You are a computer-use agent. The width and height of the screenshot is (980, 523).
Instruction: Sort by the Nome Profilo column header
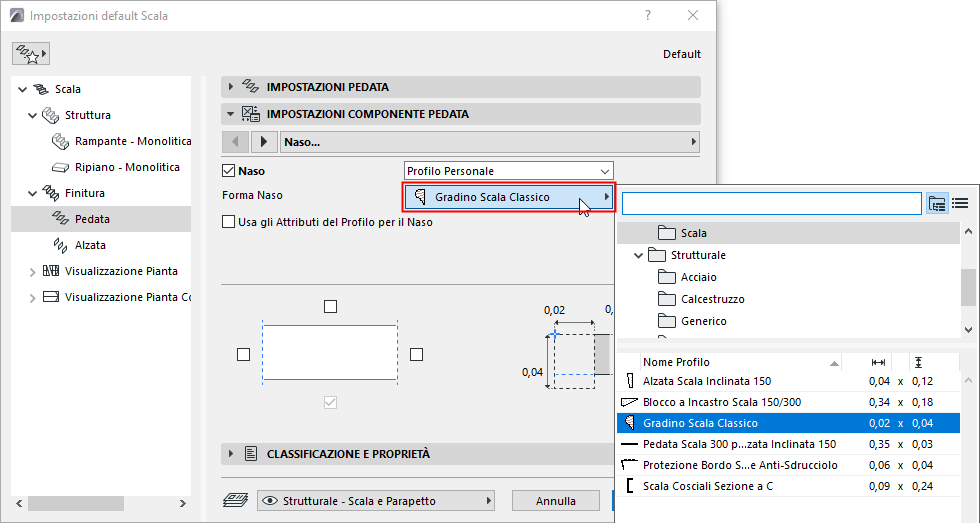pos(677,362)
